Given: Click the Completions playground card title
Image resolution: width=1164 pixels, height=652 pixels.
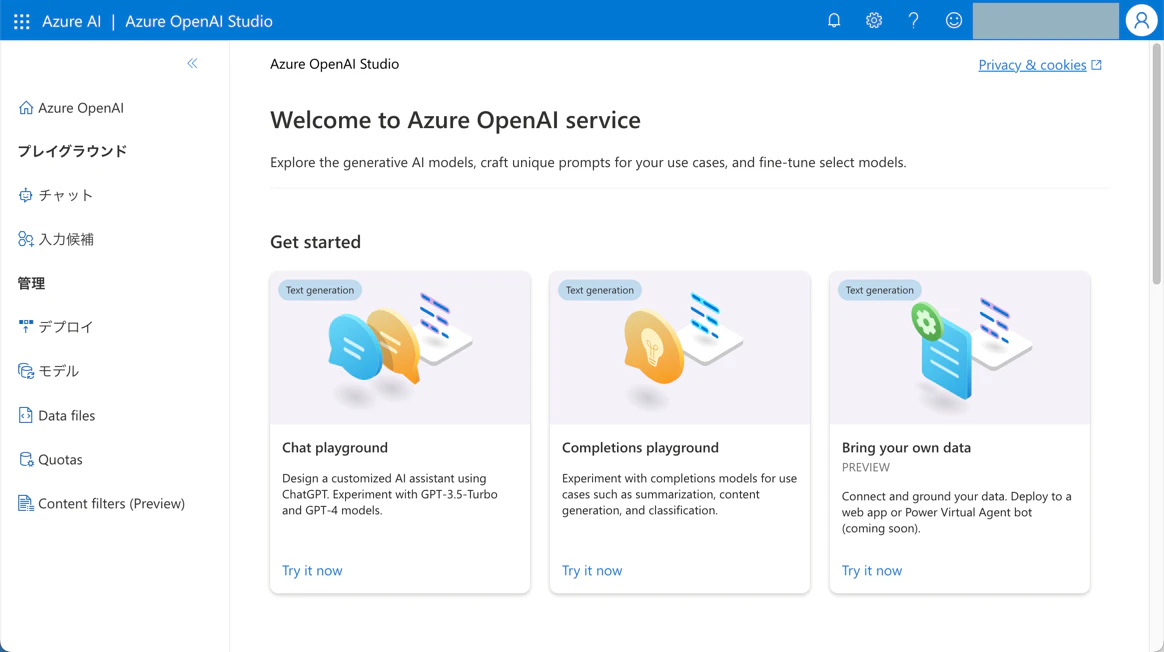Looking at the screenshot, I should (640, 448).
